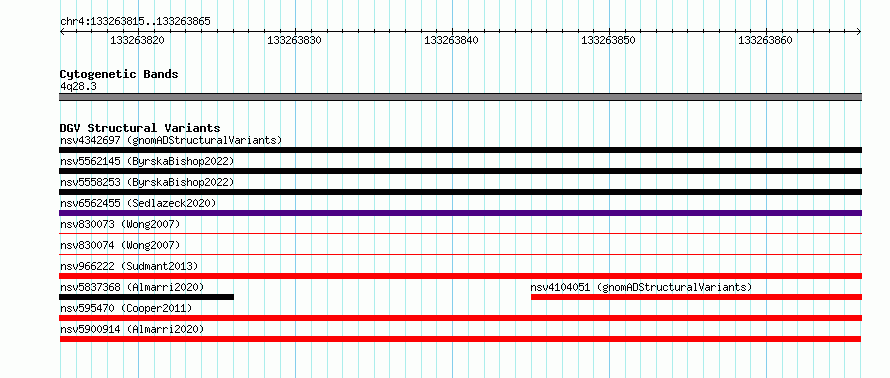Click the chr4:133263815..133263865 region label
Screen dimensions: 890x378
click(x=135, y=22)
